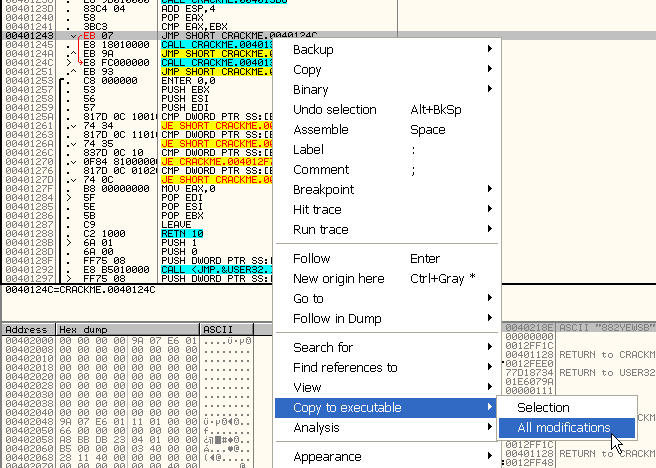Open the Copy submenu
The image size is (656, 468).
pyautogui.click(x=307, y=70)
